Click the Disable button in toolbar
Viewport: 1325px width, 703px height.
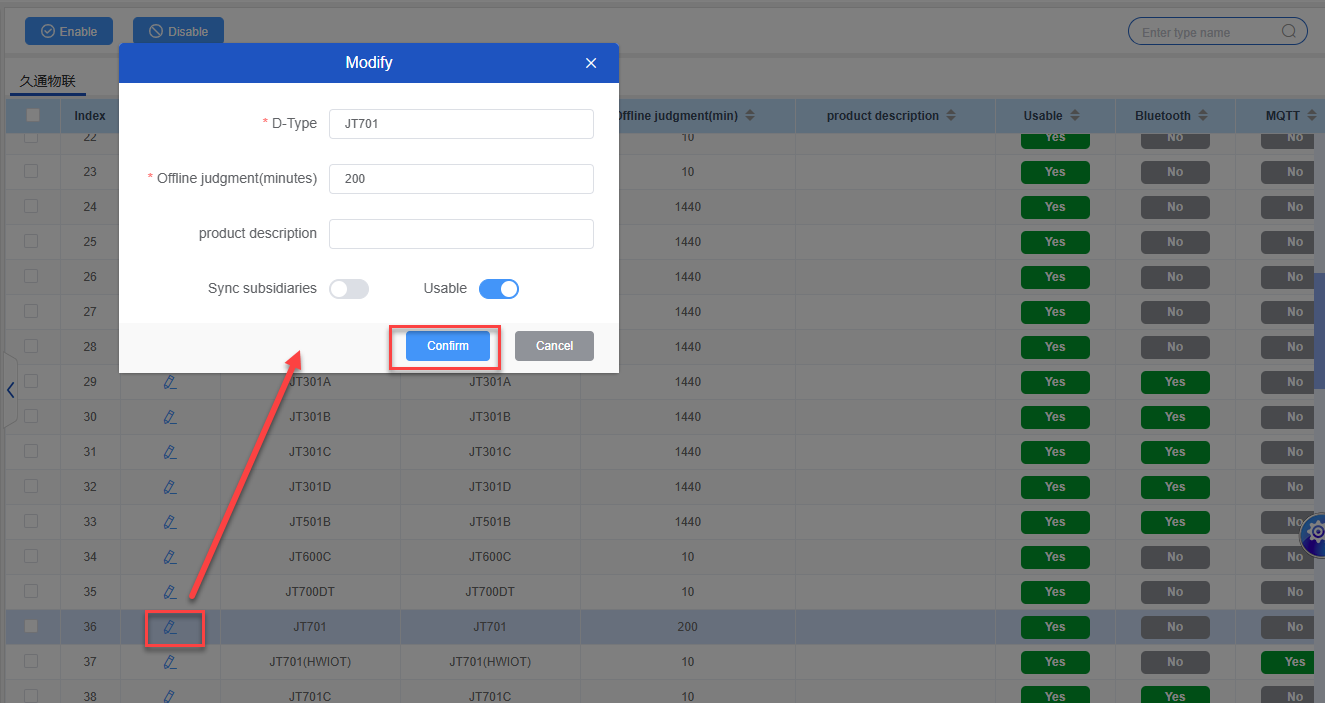[178, 32]
